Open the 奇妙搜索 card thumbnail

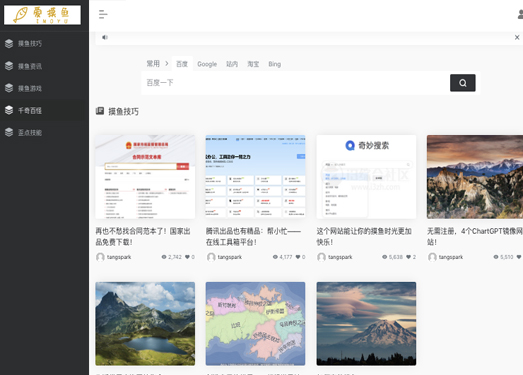[x=366, y=177]
